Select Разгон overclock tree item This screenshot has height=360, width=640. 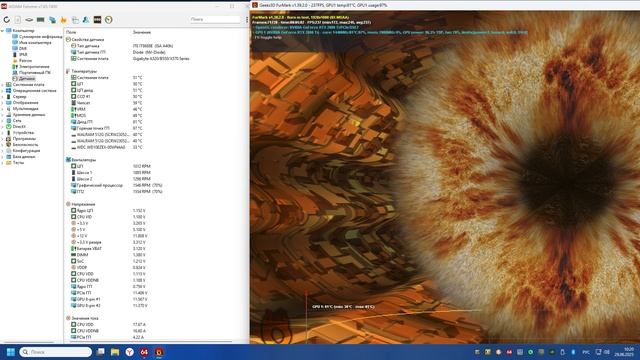coord(22,60)
